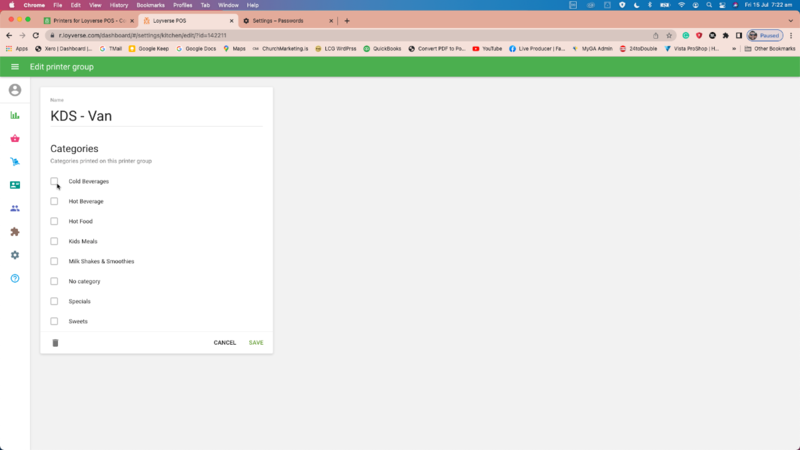Open the Window menu
Image resolution: width=800 pixels, height=450 pixels.
(228, 5)
